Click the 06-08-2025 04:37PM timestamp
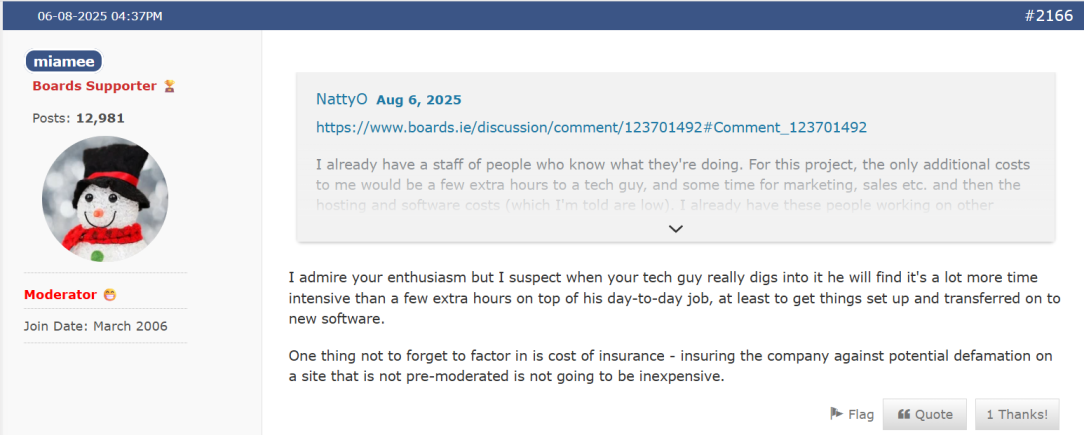 (x=100, y=16)
